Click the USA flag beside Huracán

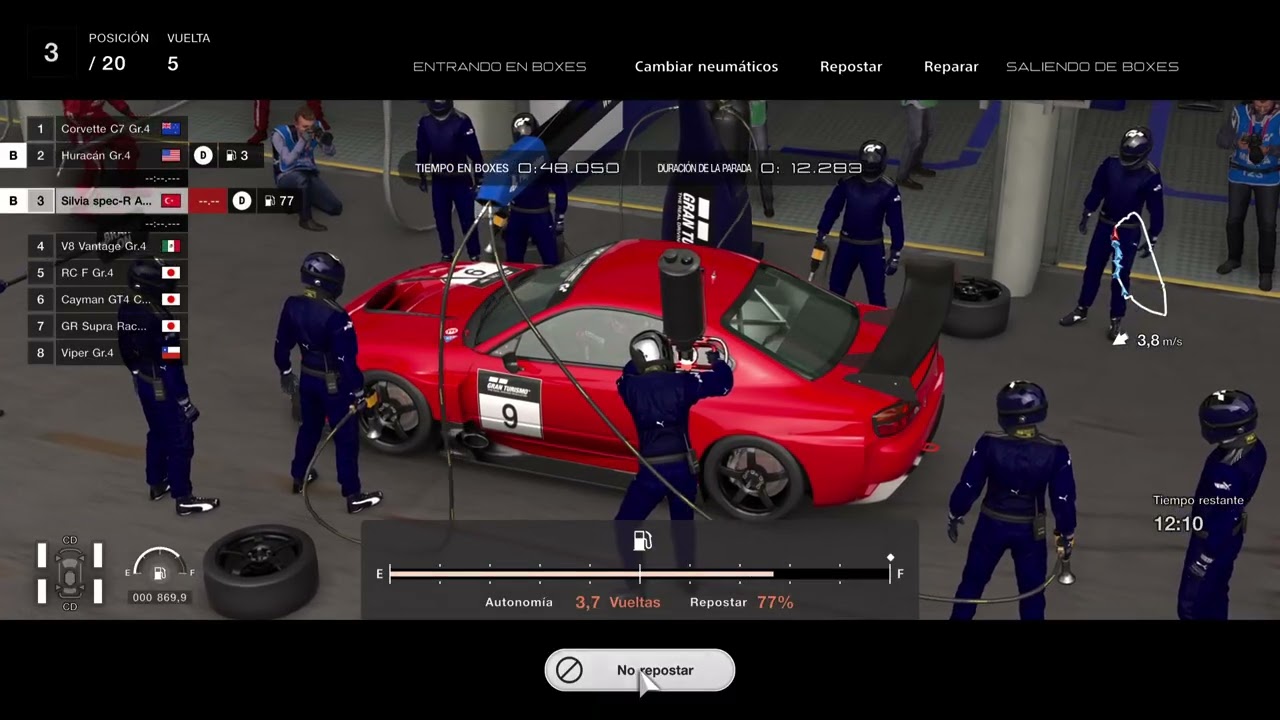tap(171, 156)
